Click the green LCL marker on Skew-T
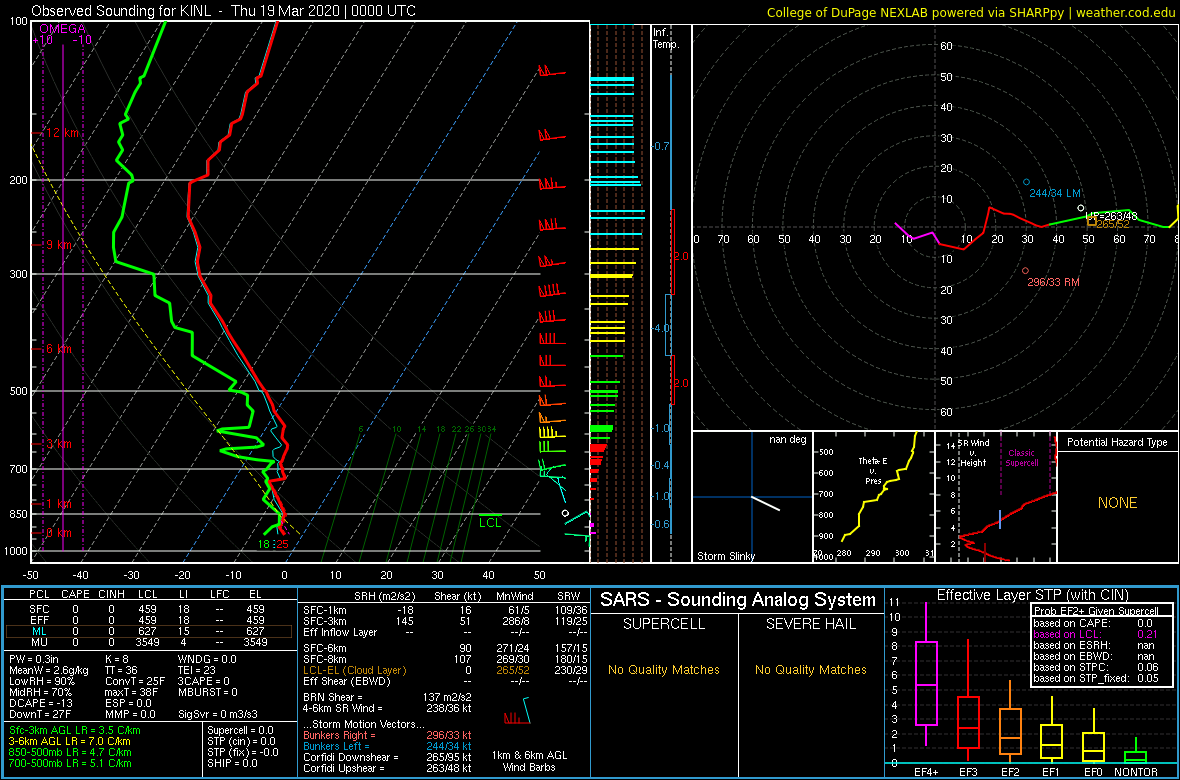Screen dimensions: 1180x780 (x=490, y=521)
